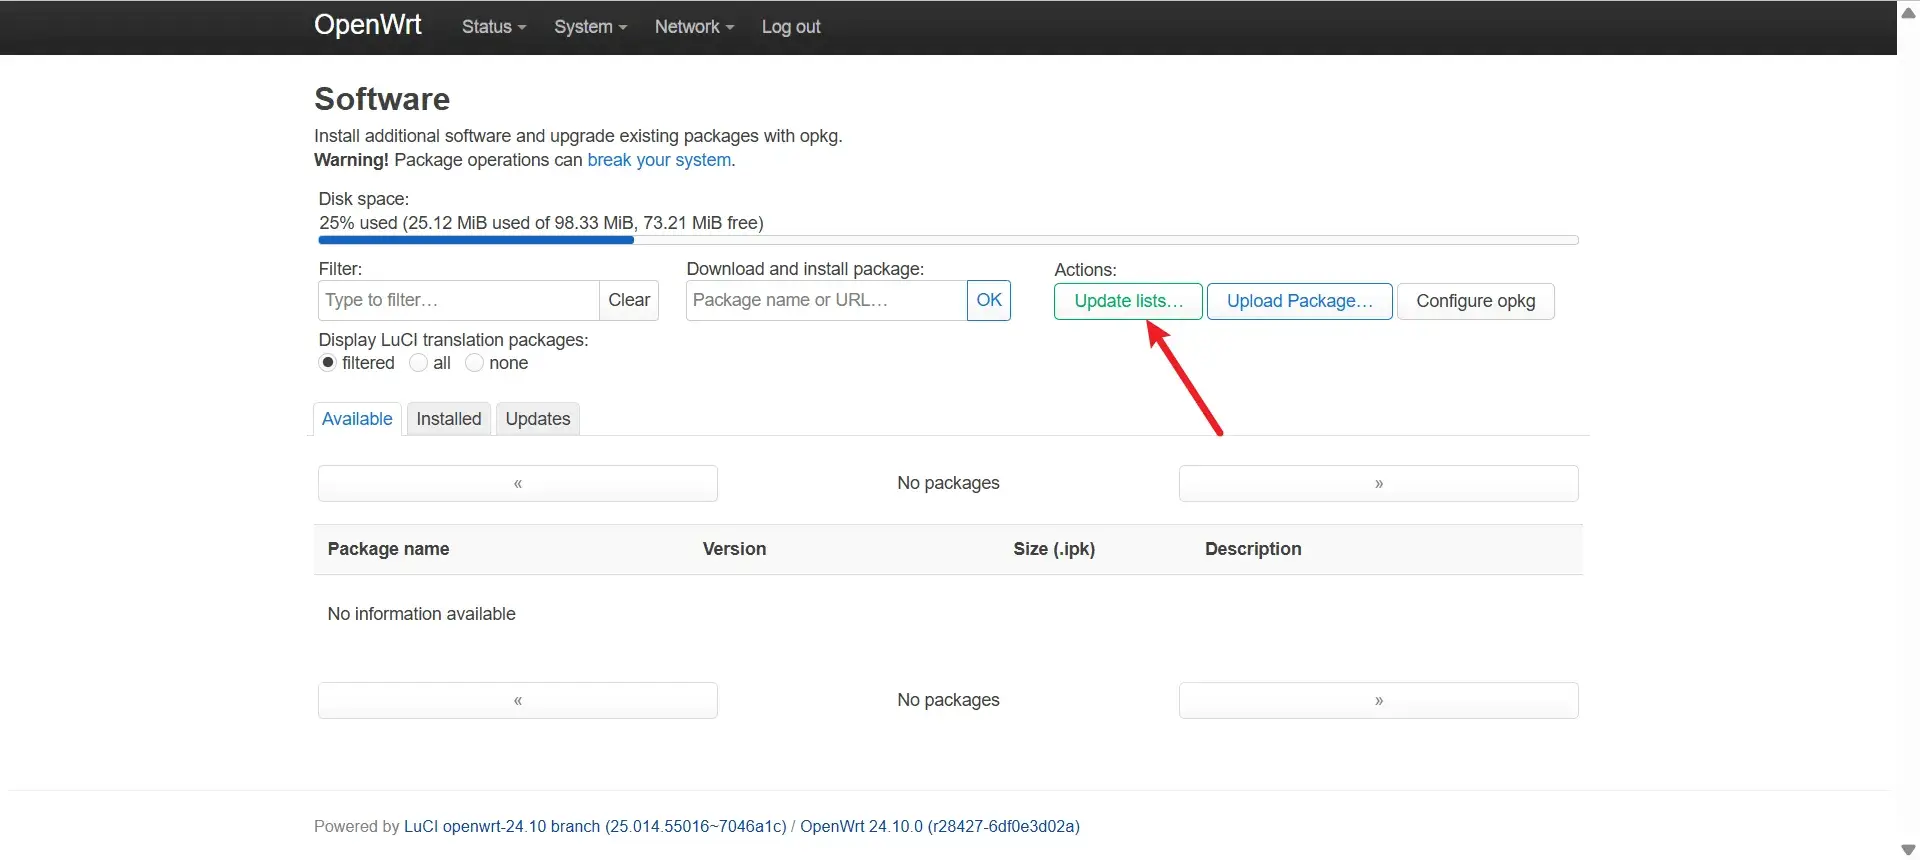The height and width of the screenshot is (860, 1920).
Task: Expand the Status dropdown menu
Action: pyautogui.click(x=493, y=27)
